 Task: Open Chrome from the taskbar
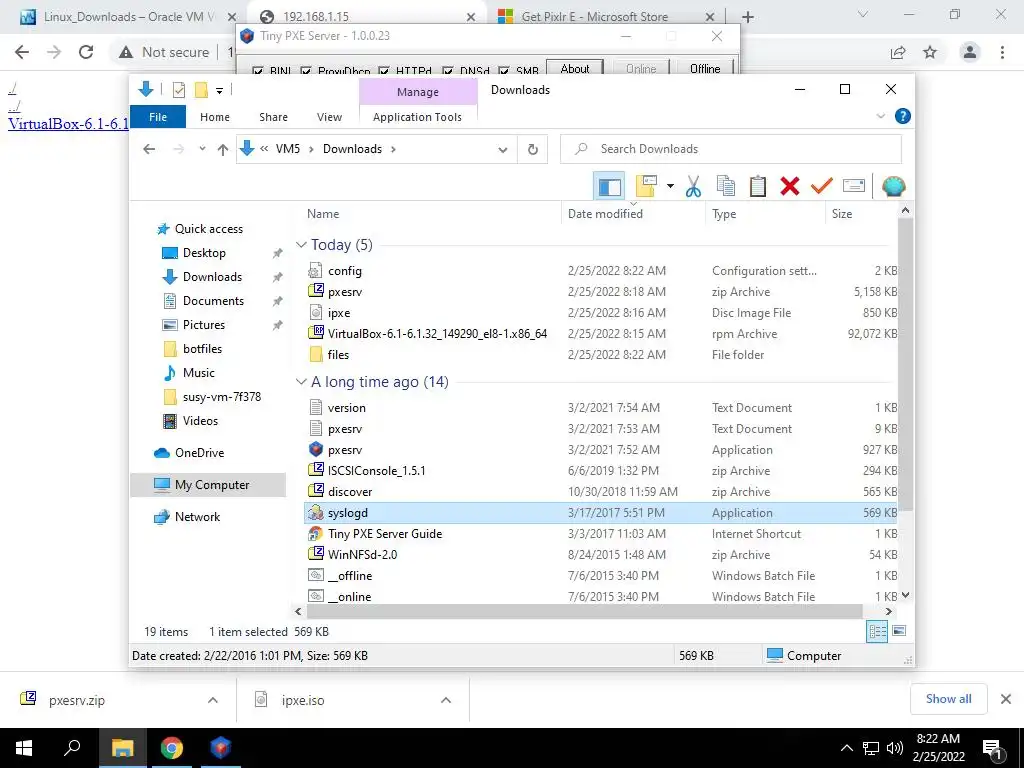172,748
